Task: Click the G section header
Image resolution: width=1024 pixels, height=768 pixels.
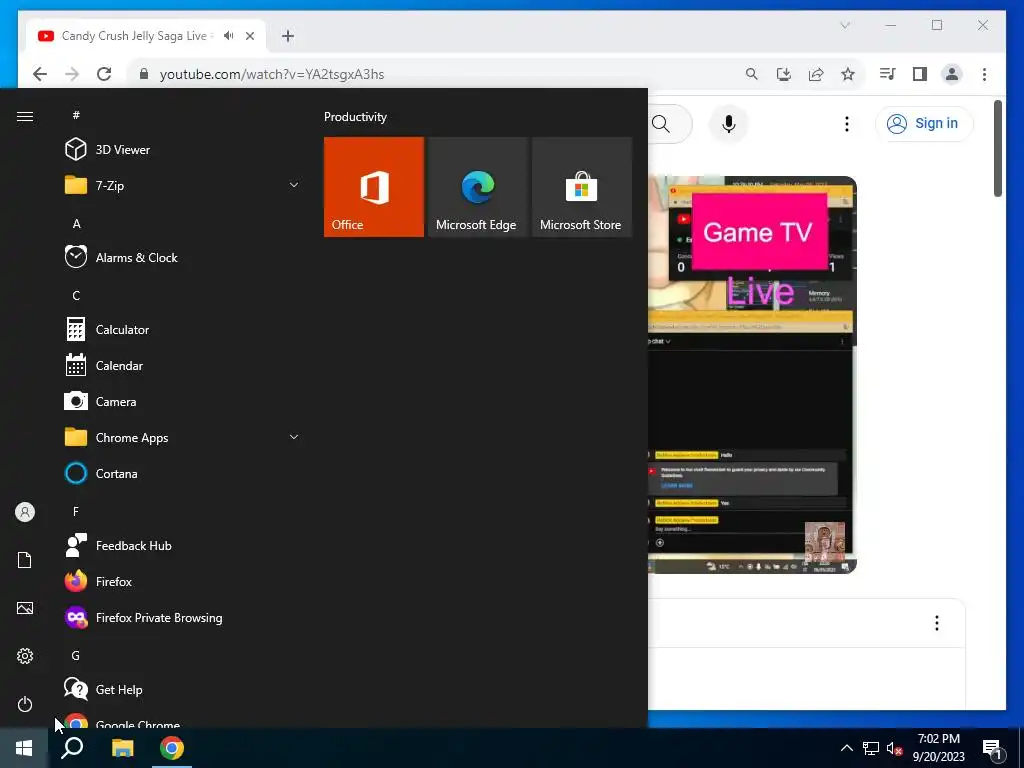Action: click(x=76, y=655)
